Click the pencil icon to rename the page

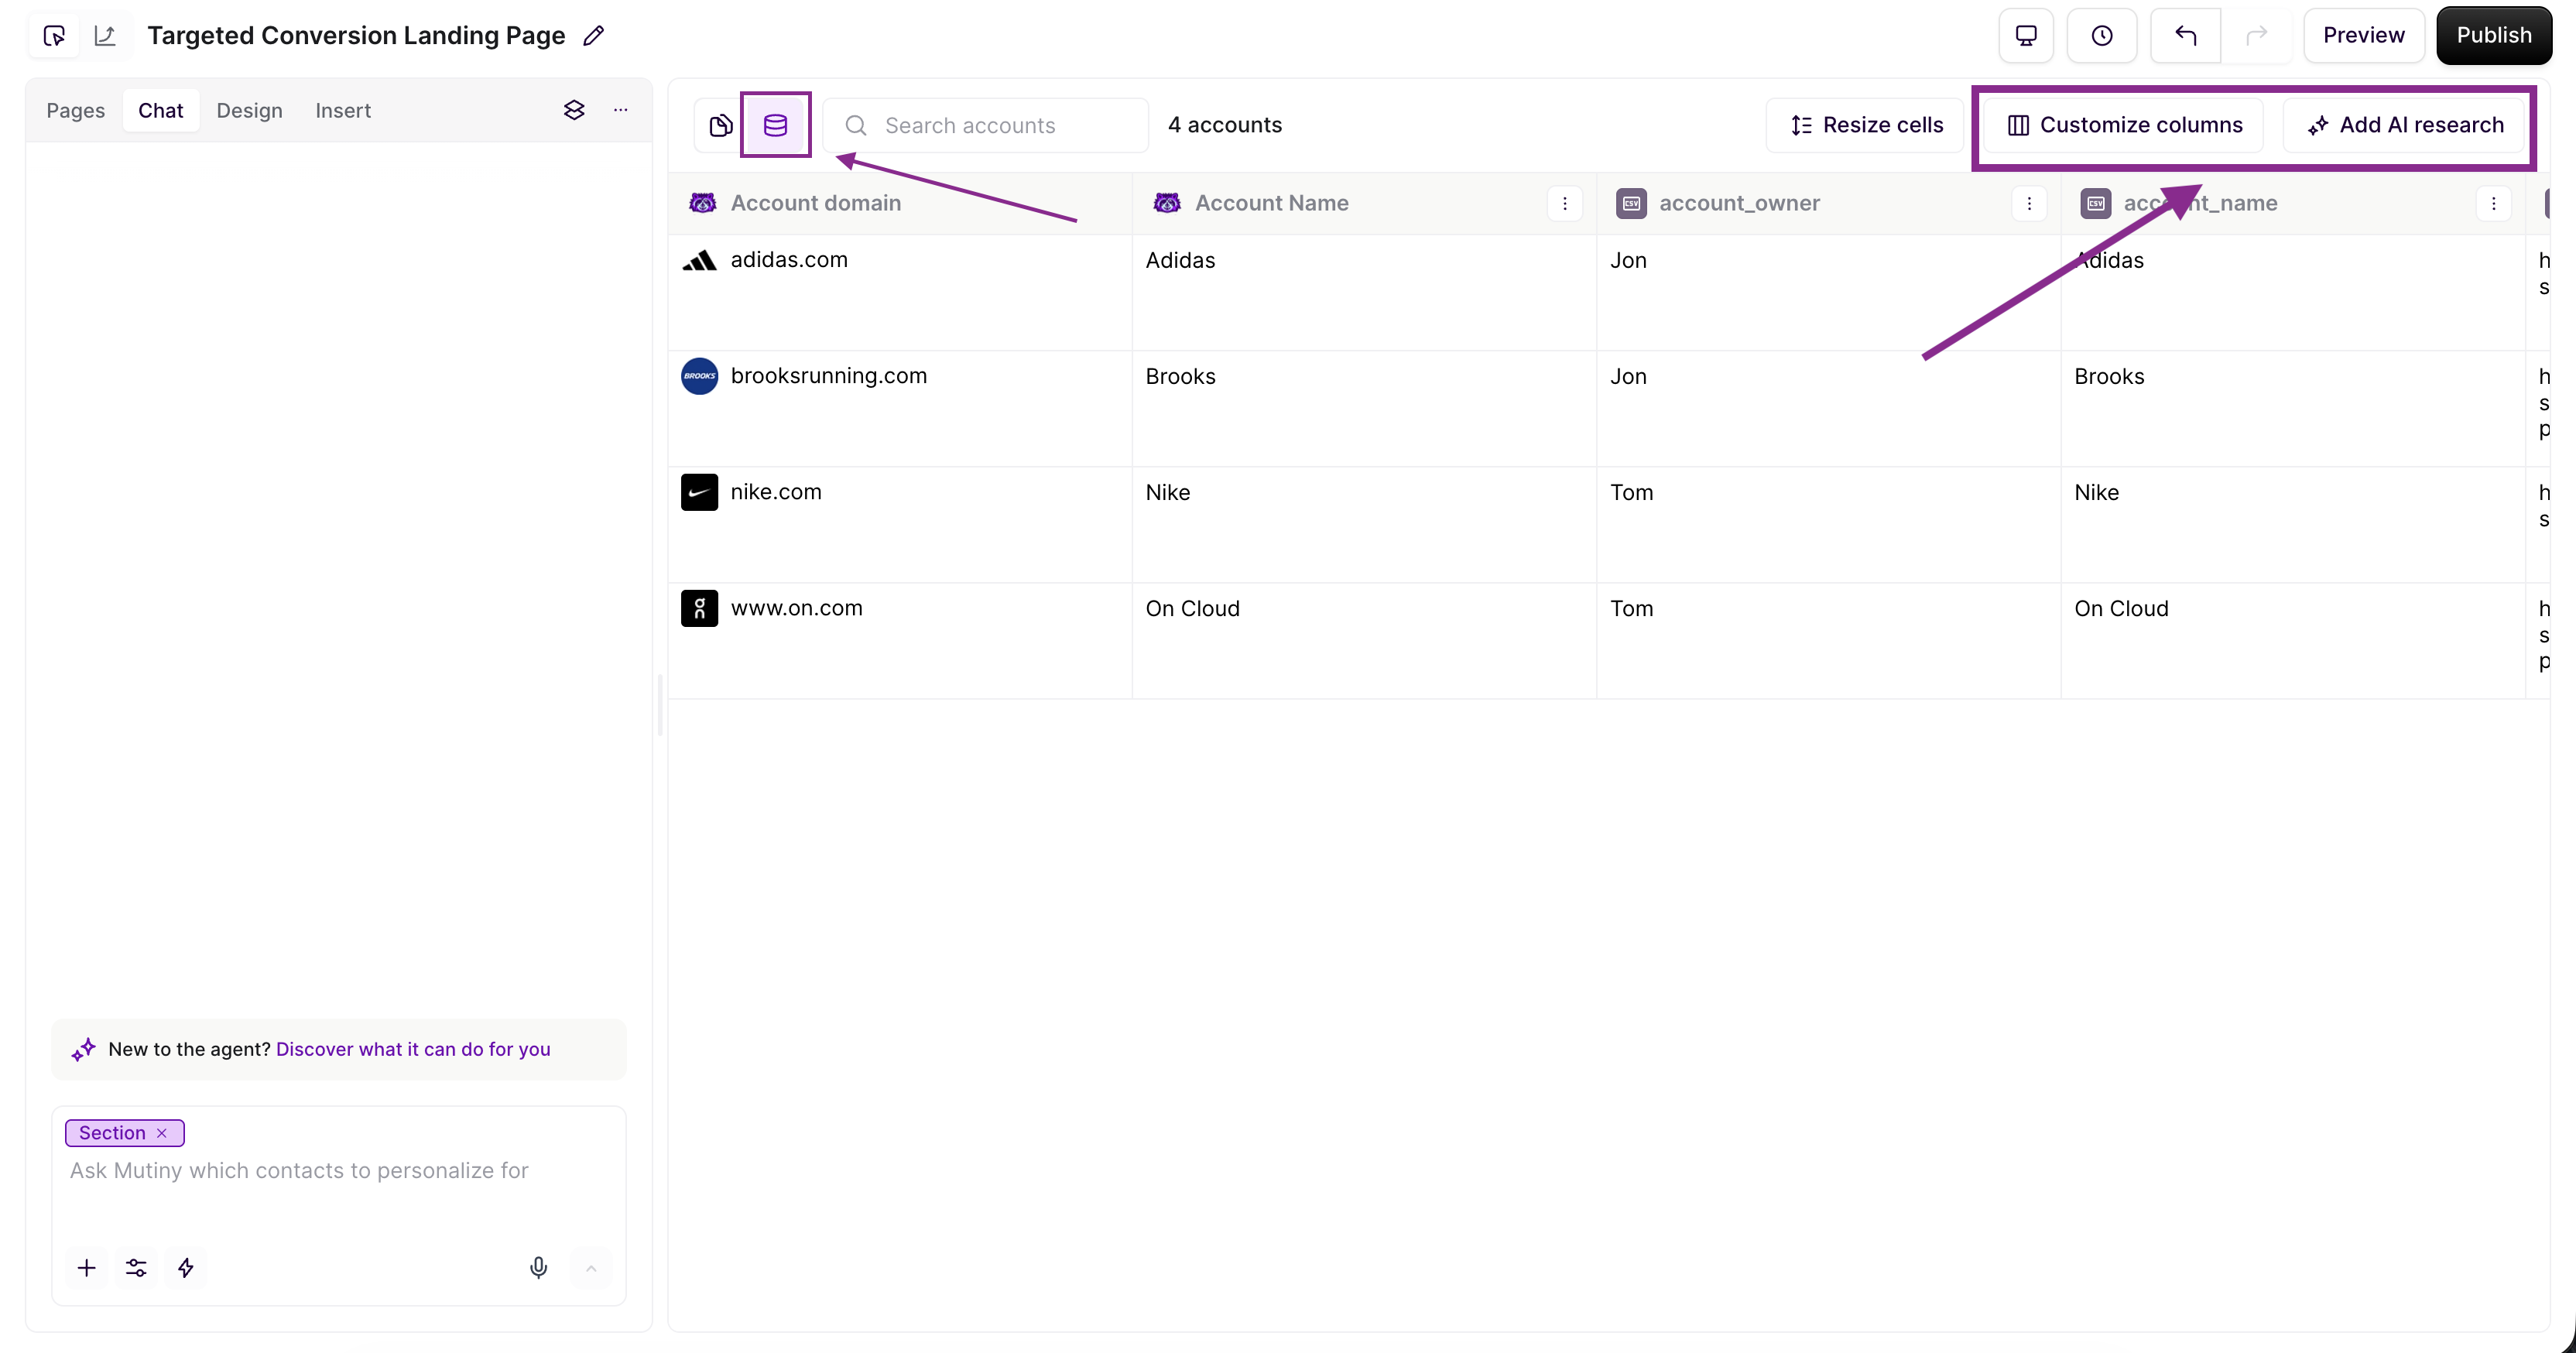click(594, 35)
